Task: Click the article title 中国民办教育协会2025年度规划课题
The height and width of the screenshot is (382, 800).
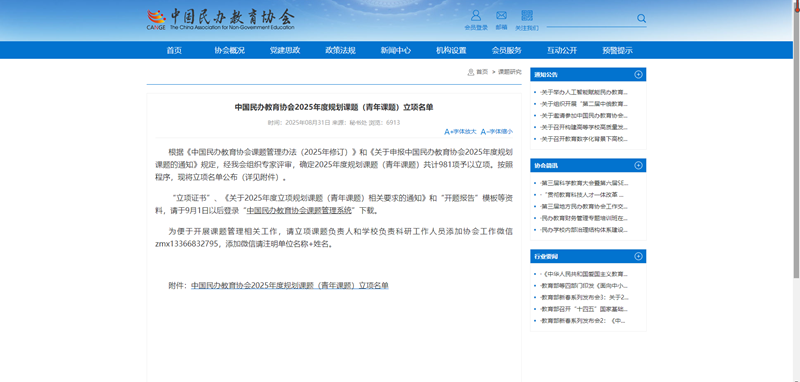Action: (x=334, y=108)
